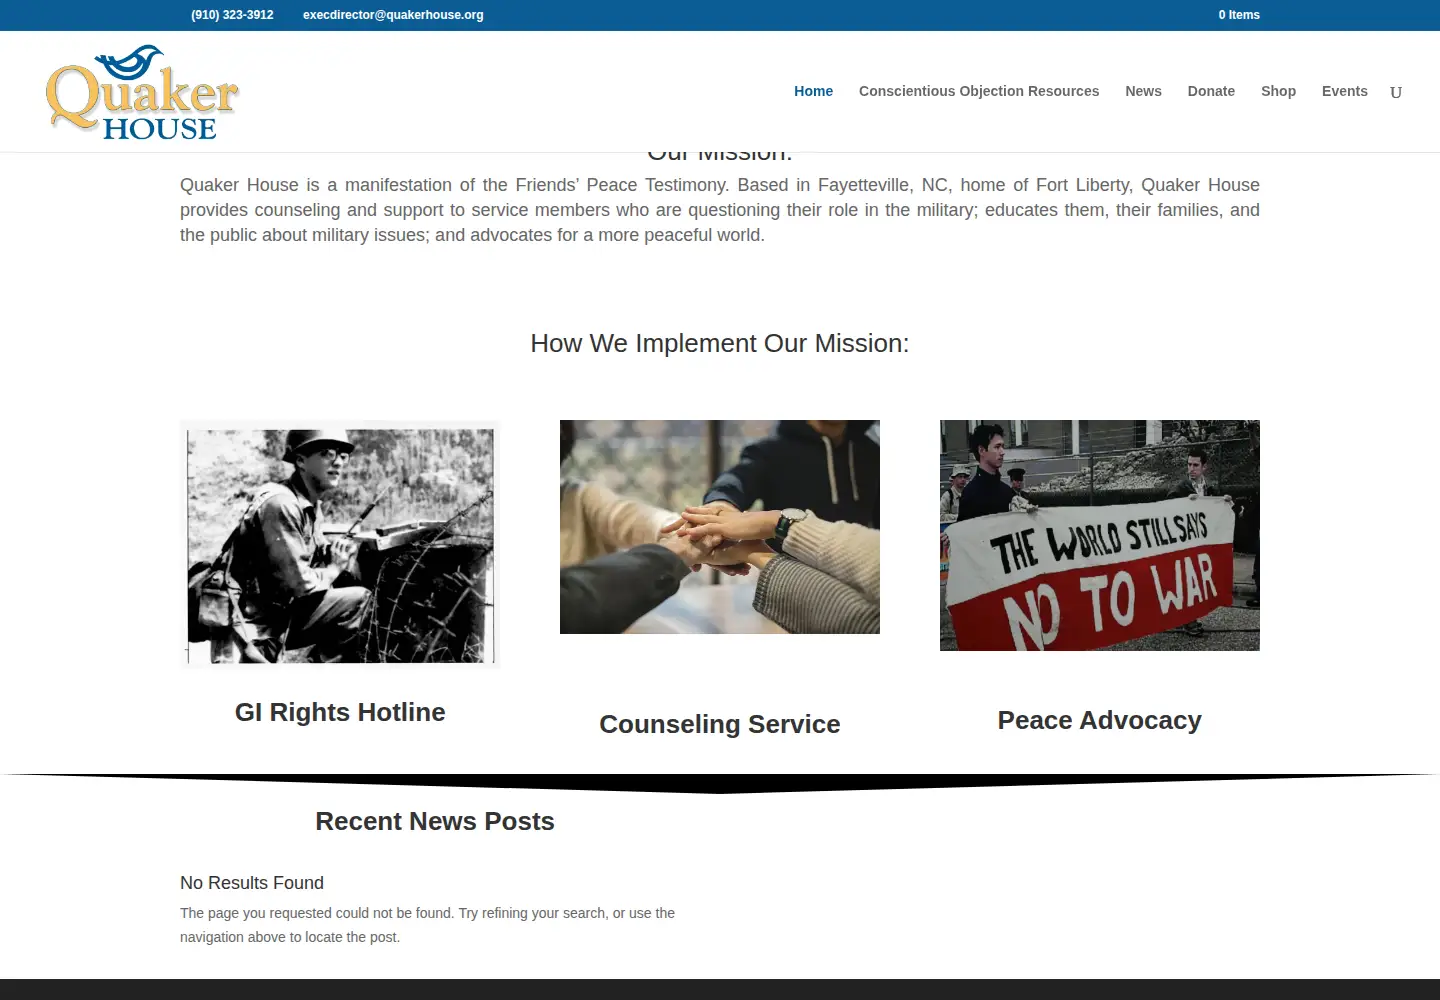Image resolution: width=1440 pixels, height=1000 pixels.
Task: Go to Conscientious Objection Resources
Action: tap(979, 91)
